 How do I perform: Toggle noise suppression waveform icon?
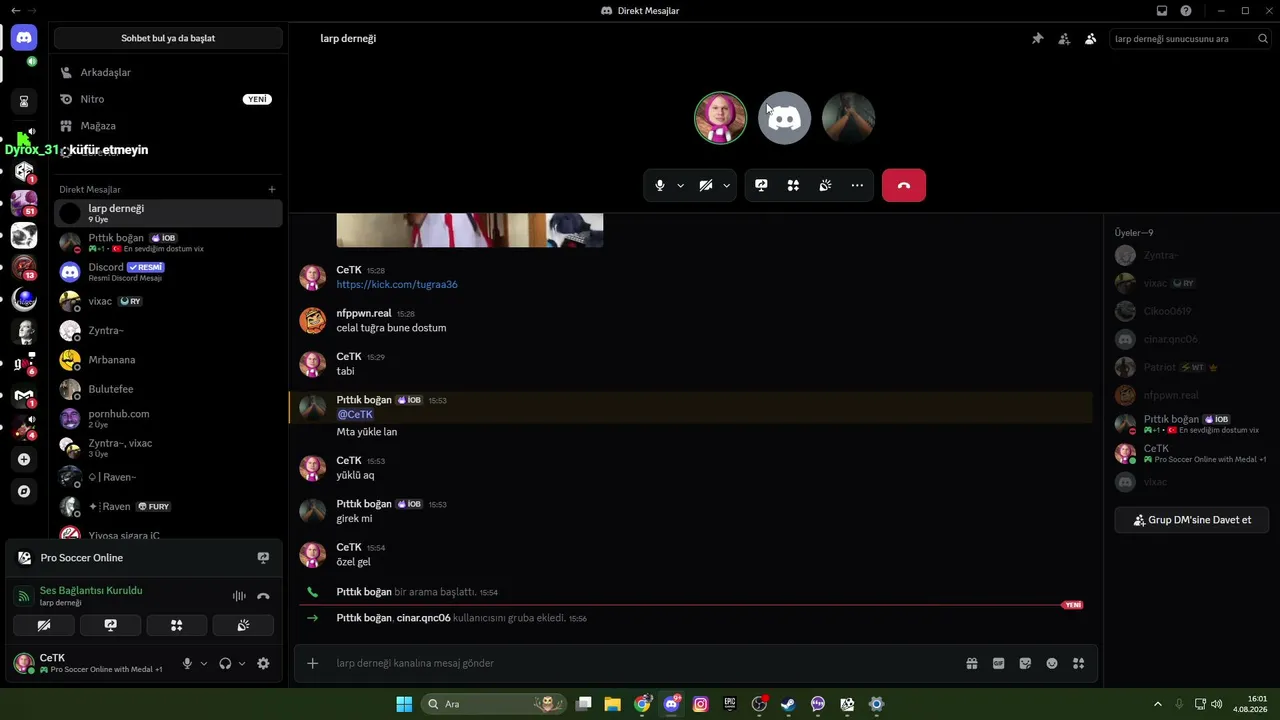239,596
